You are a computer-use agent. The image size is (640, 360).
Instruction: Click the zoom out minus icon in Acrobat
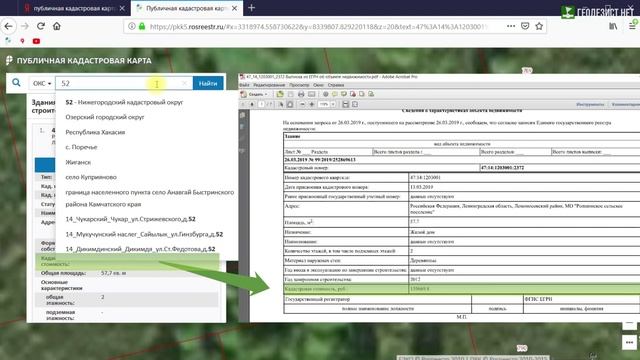point(302,104)
